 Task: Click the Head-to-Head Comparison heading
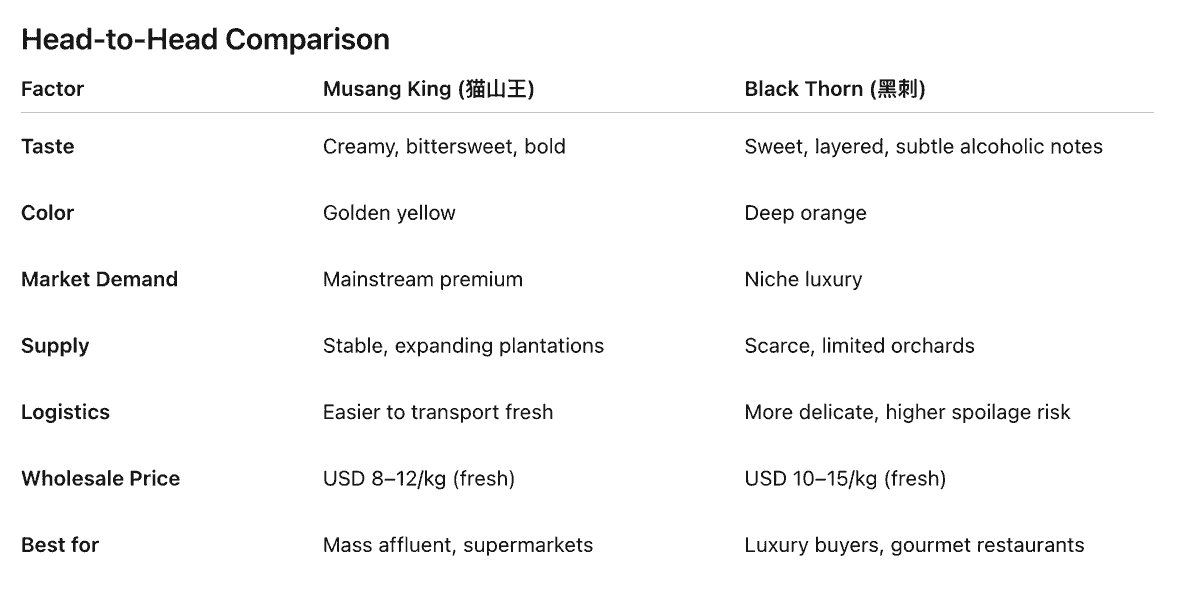click(205, 40)
